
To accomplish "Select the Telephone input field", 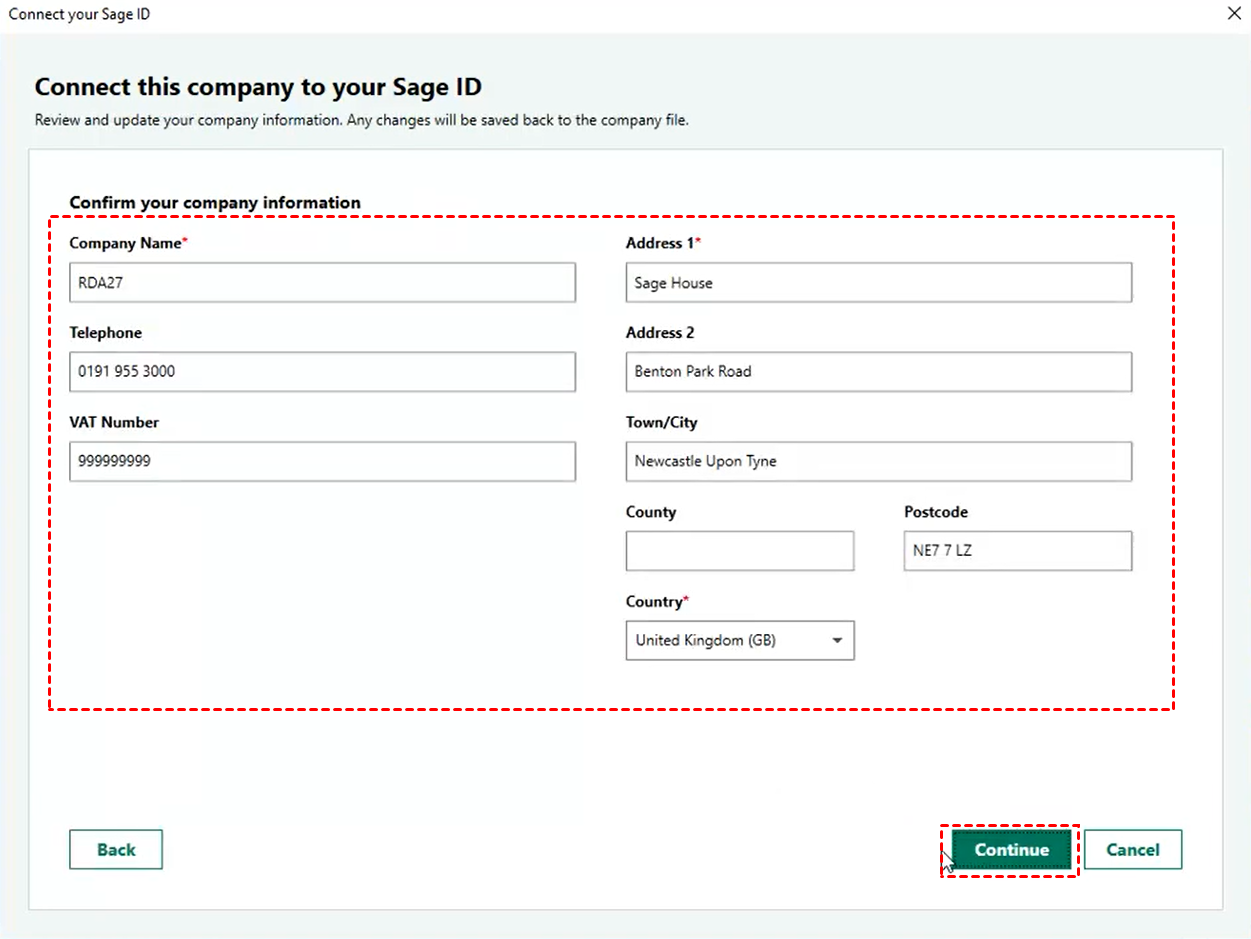I will pos(322,371).
